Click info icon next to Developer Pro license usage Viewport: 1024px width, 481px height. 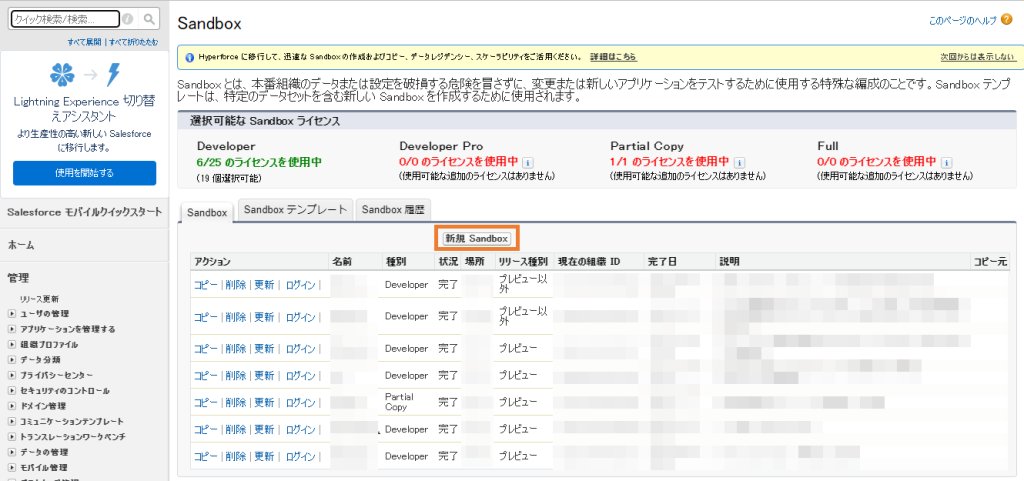click(x=528, y=163)
